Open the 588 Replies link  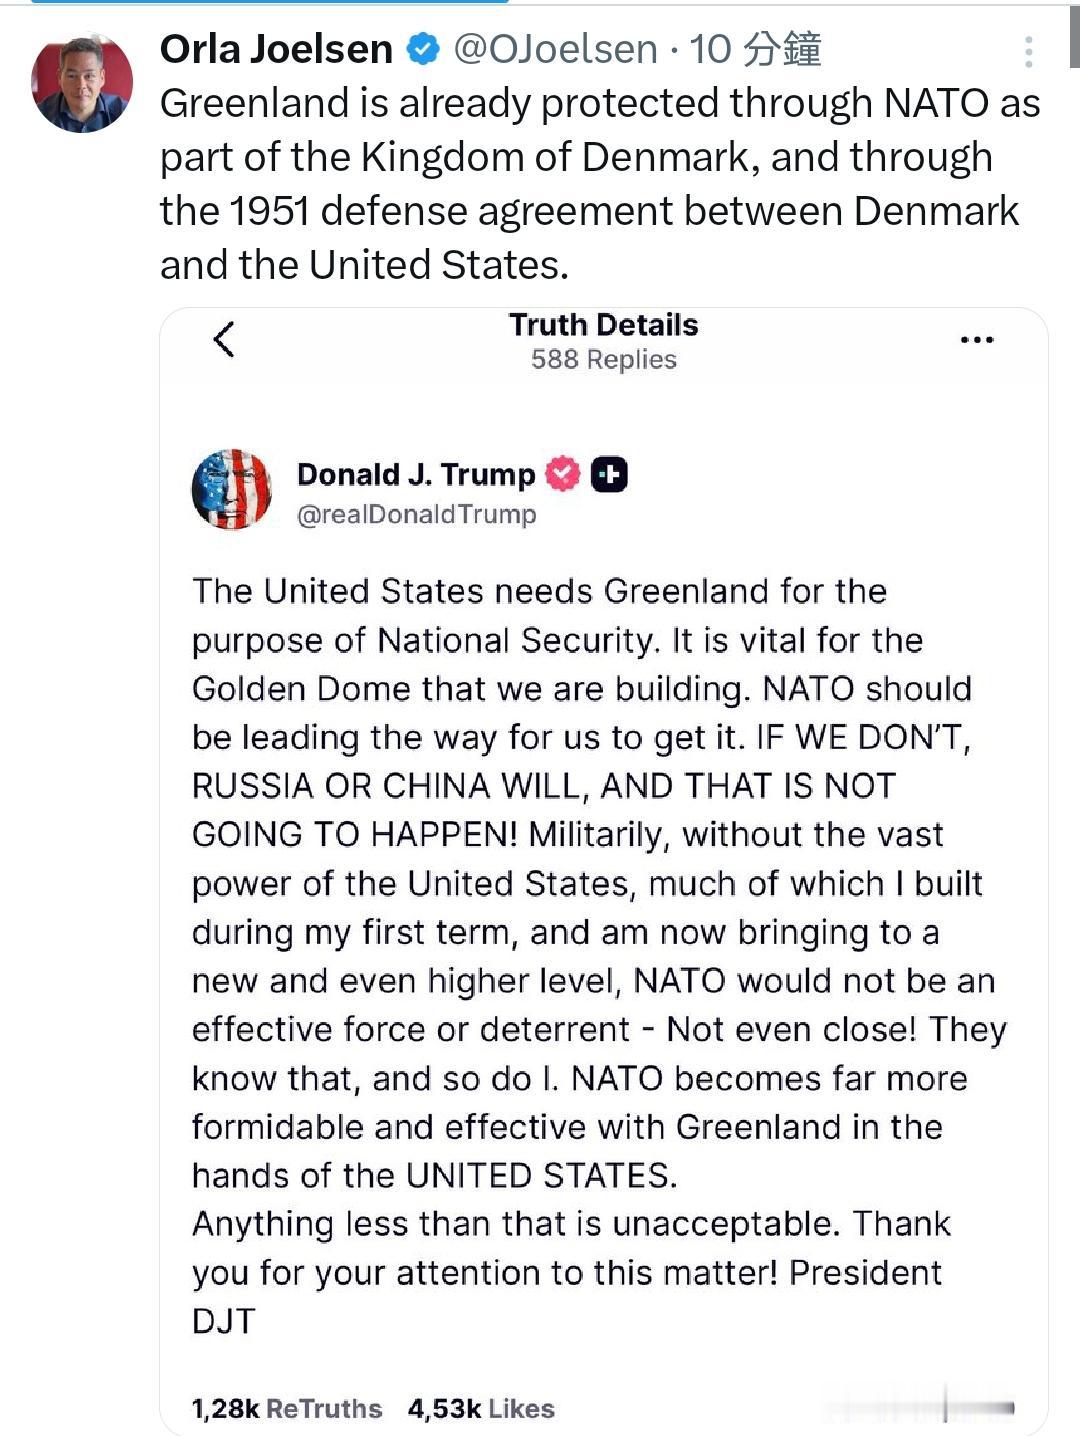tap(603, 360)
